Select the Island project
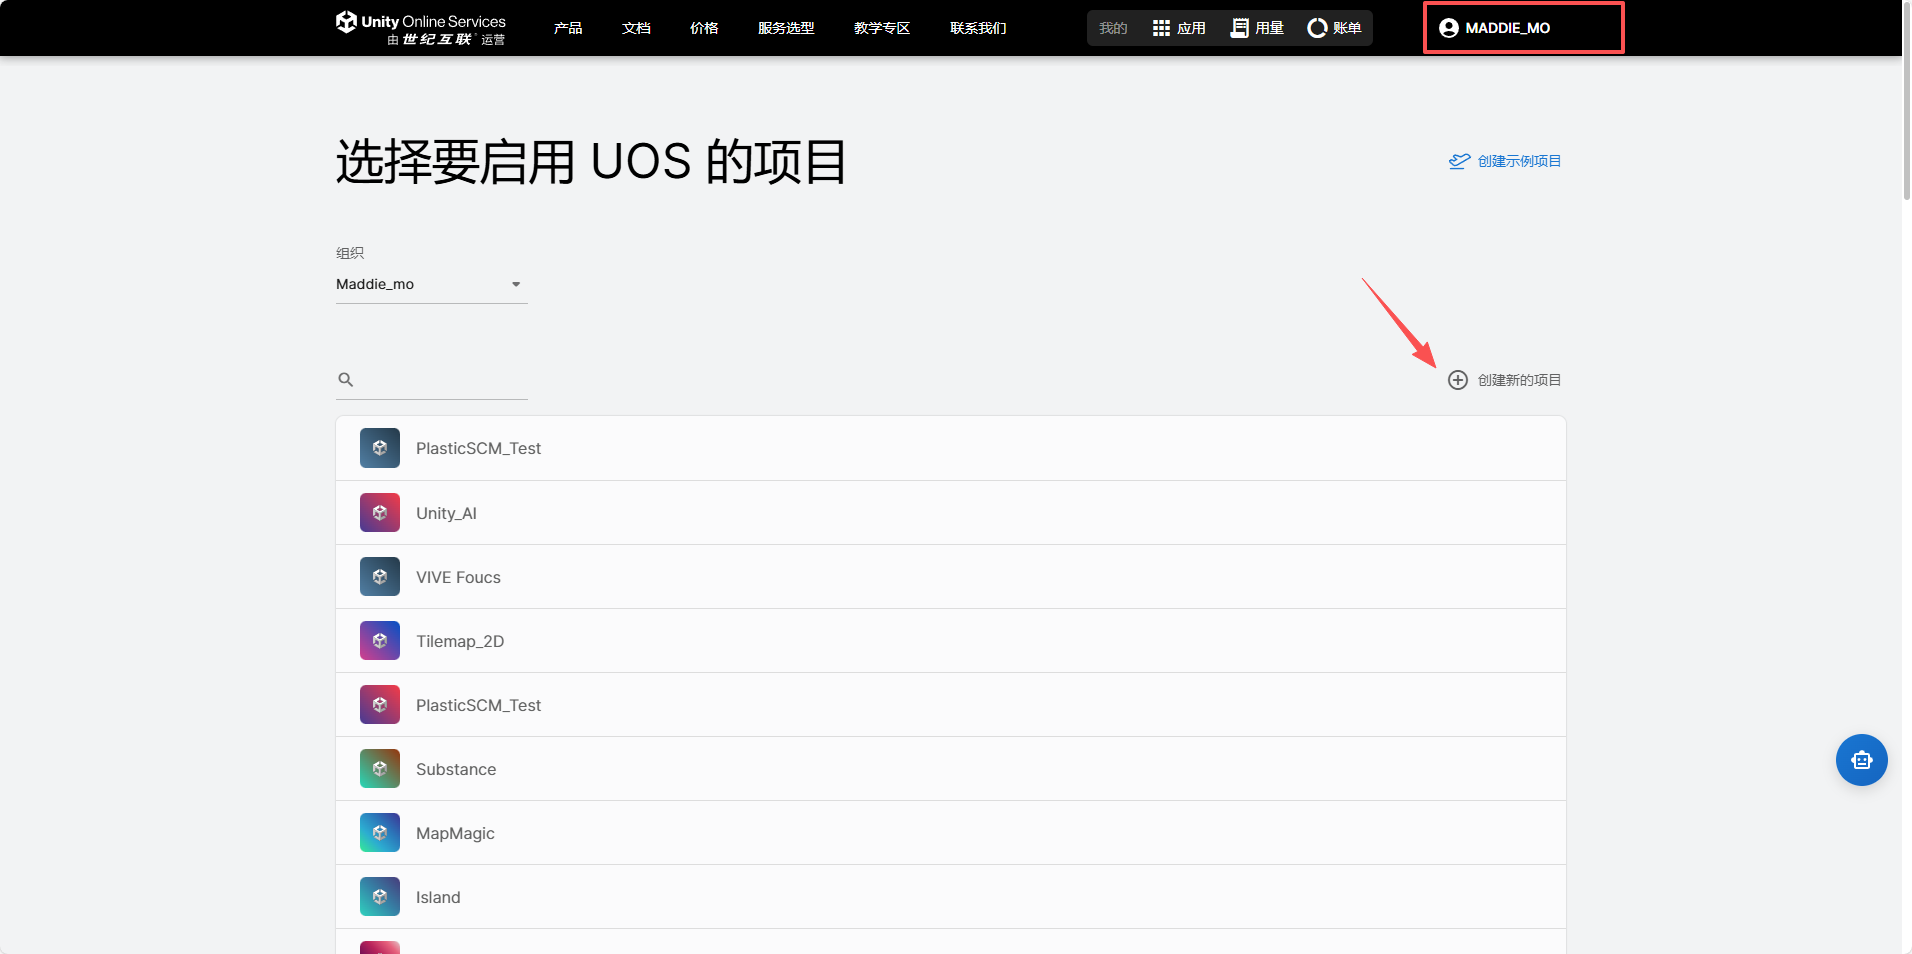The height and width of the screenshot is (954, 1912). [950, 896]
